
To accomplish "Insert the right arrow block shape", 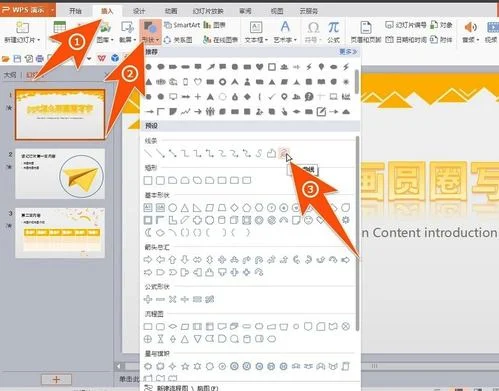I will coord(148,260).
